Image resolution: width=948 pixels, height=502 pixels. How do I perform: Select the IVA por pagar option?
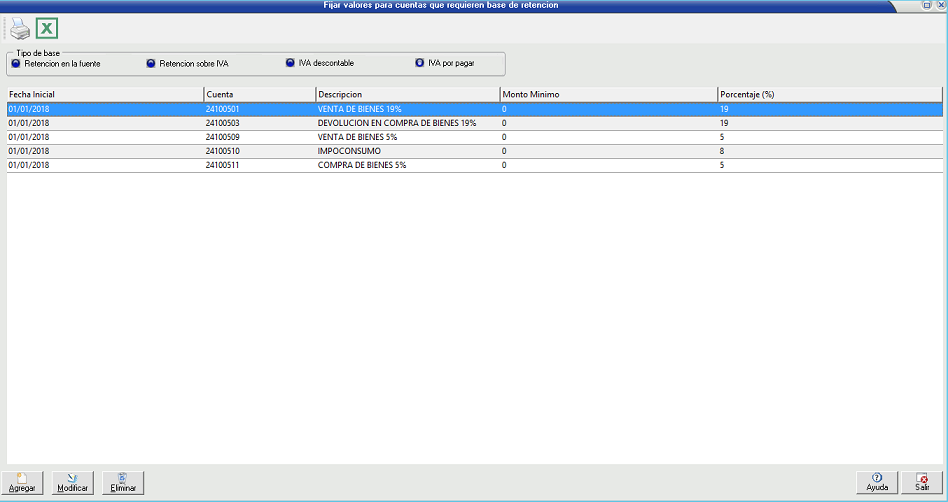(419, 63)
